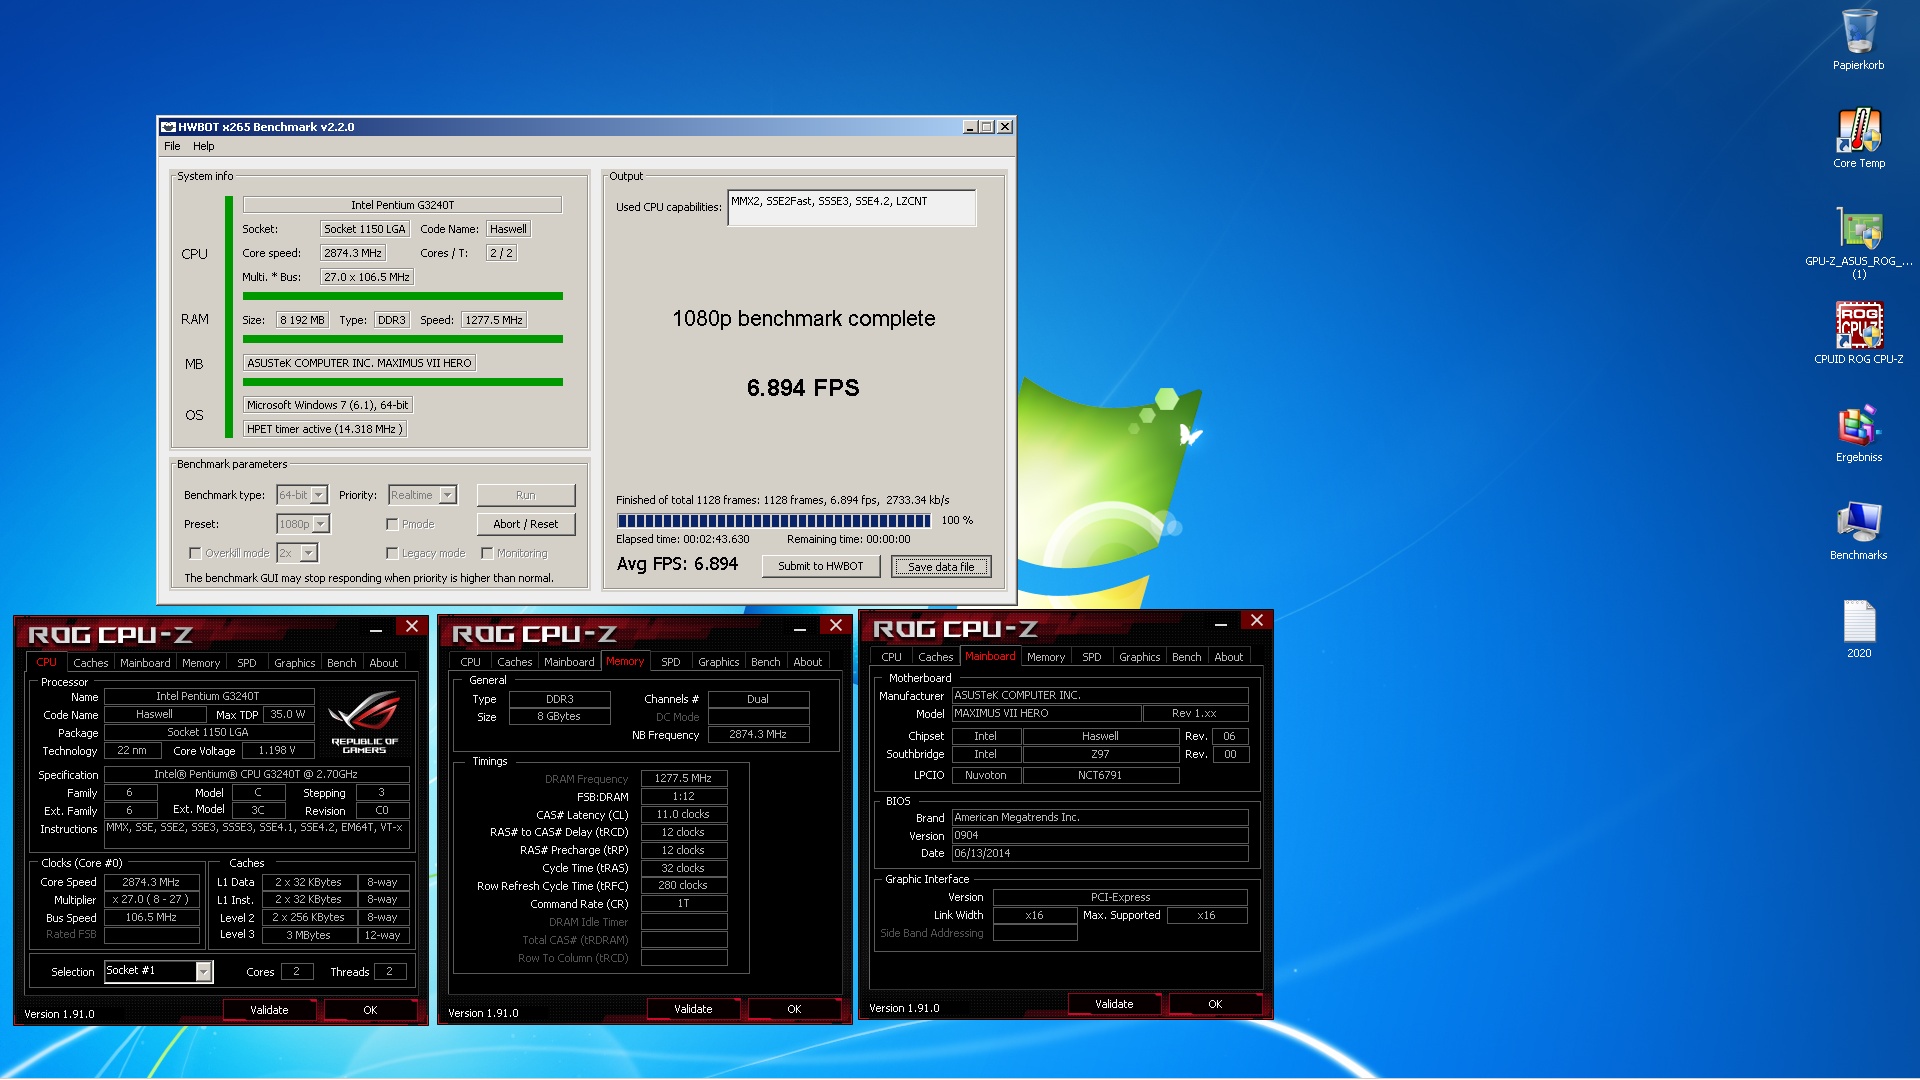This screenshot has width=1920, height=1080.
Task: Open the 2020 text file icon
Action: pyautogui.click(x=1858, y=627)
